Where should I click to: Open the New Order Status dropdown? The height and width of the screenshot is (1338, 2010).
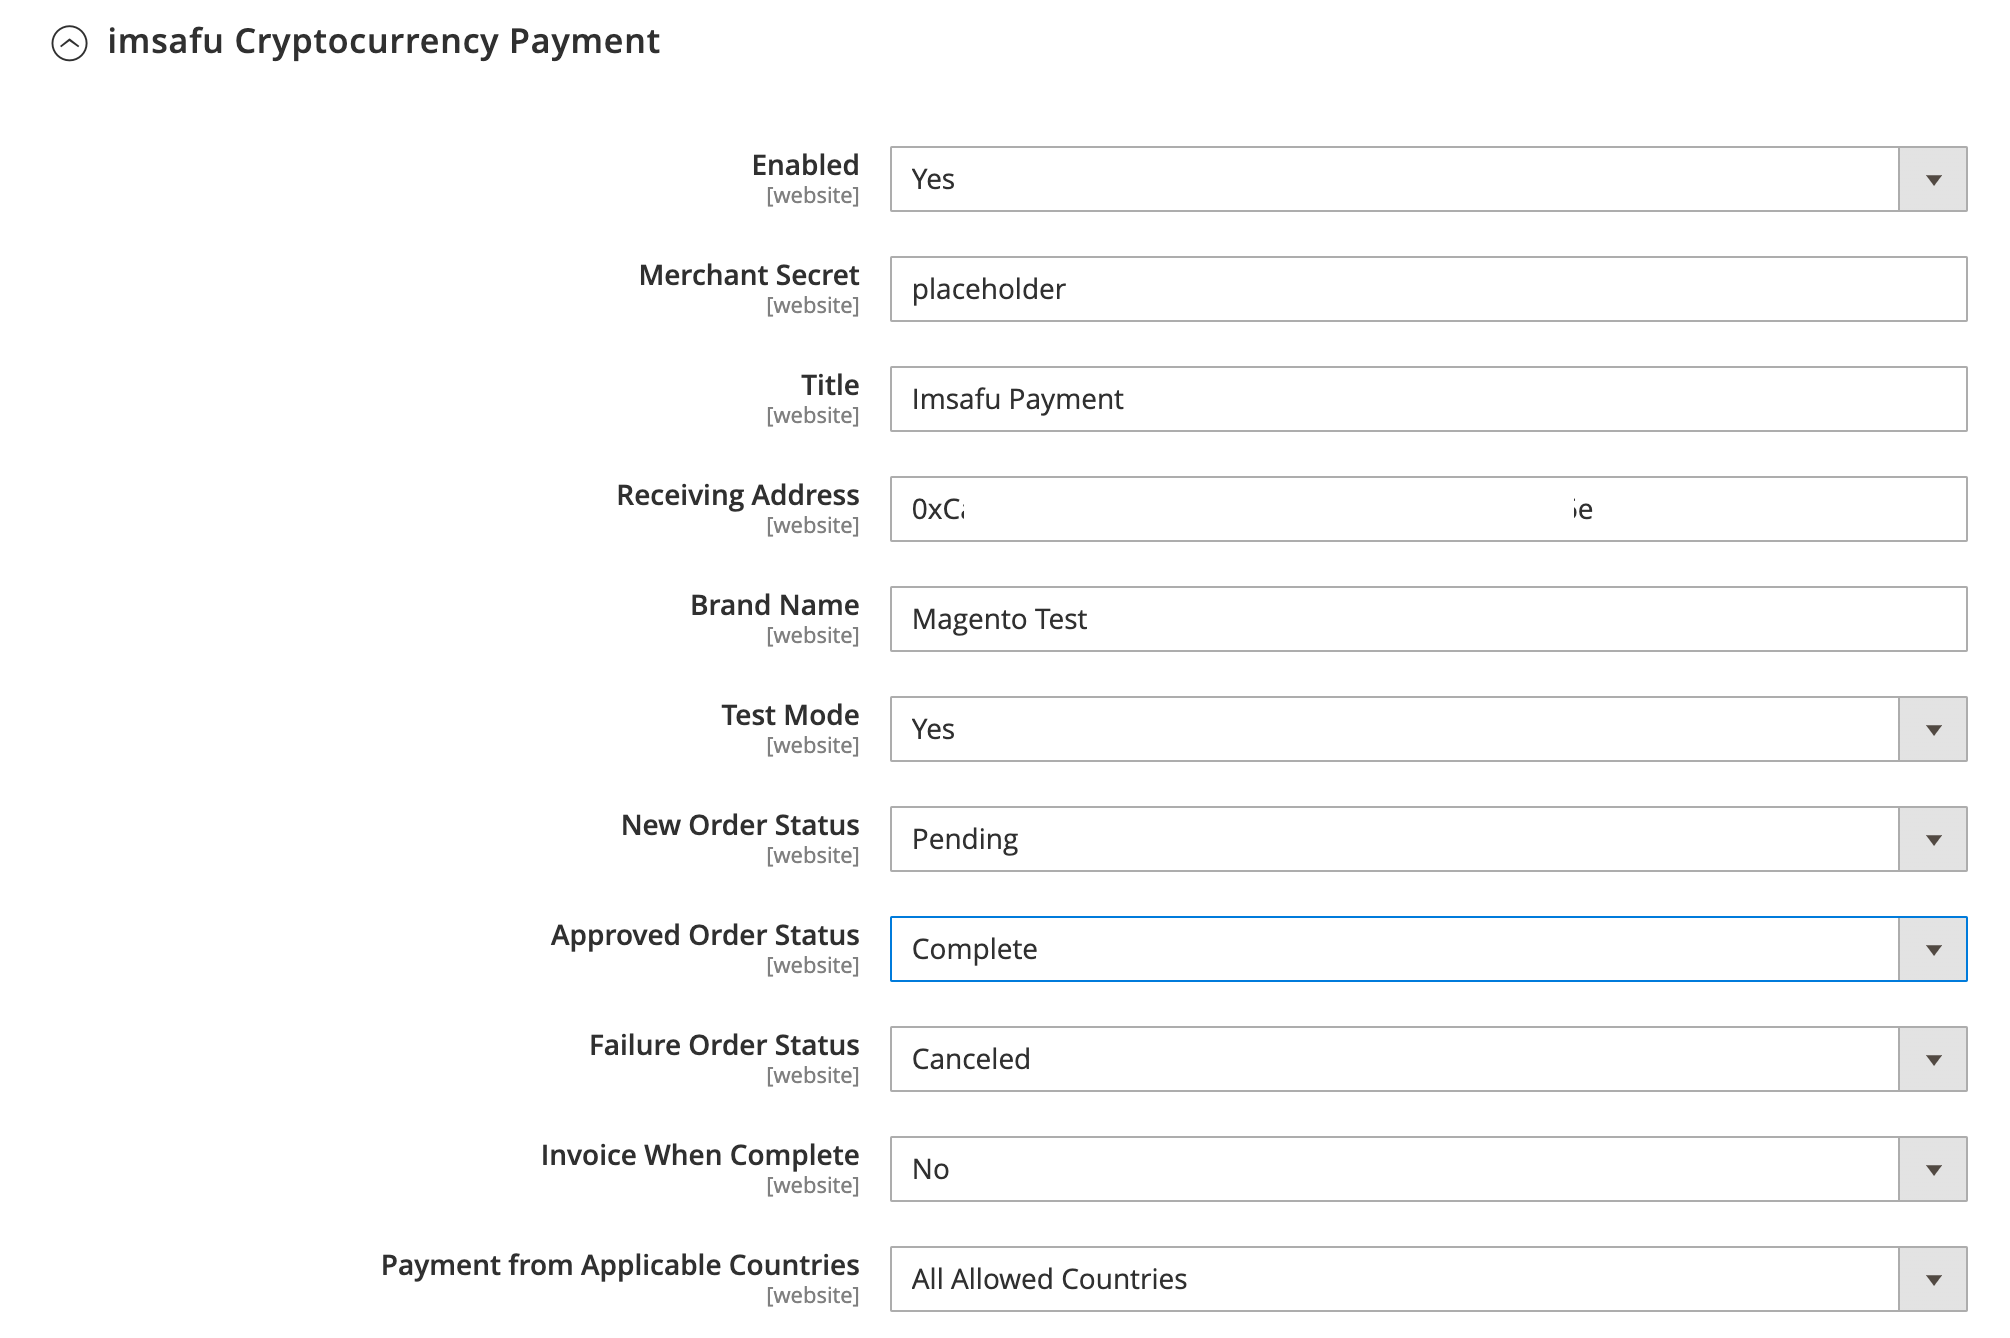(1932, 839)
